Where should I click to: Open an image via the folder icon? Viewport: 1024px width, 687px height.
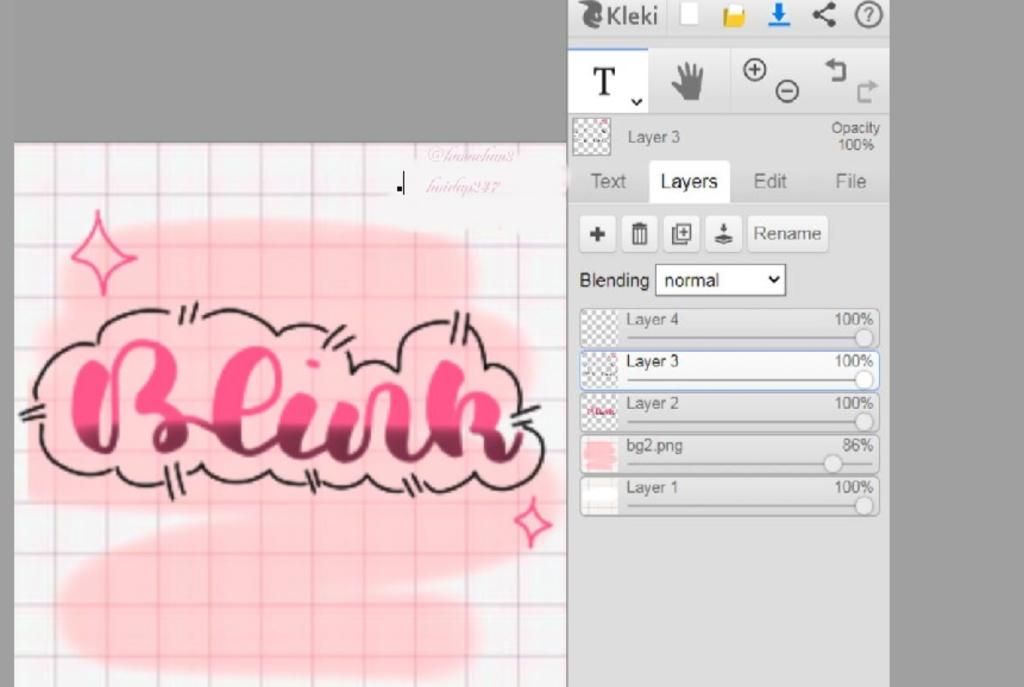[734, 16]
